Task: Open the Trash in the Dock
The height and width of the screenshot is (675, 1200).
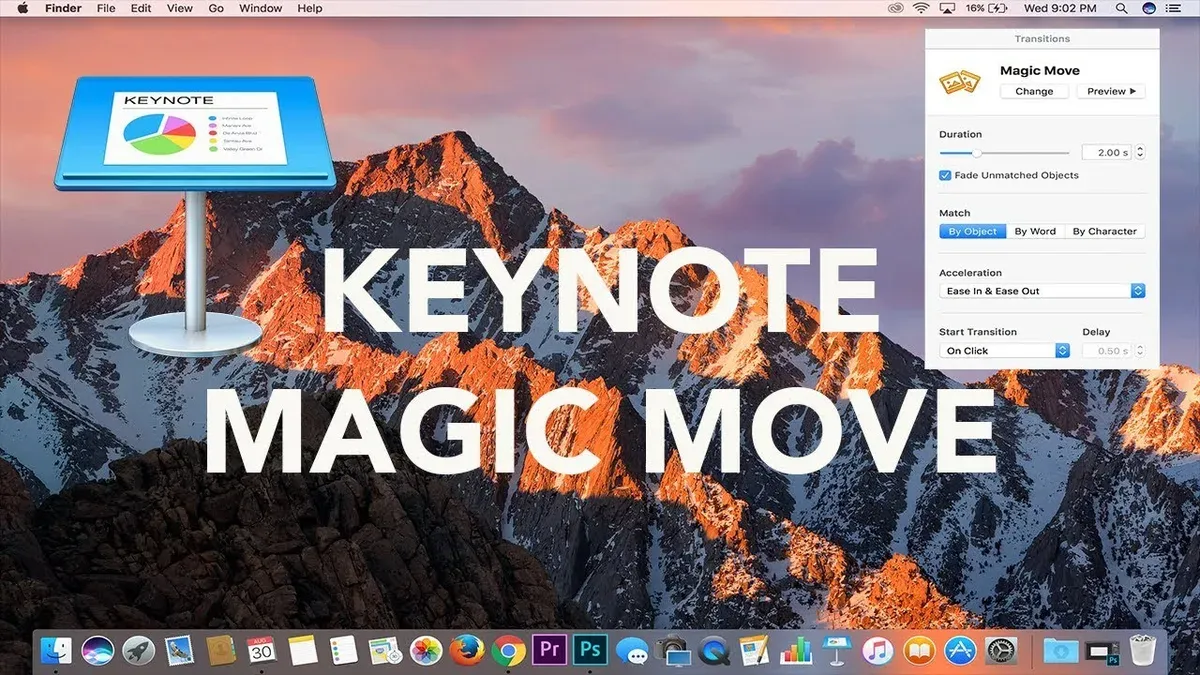Action: point(1141,650)
